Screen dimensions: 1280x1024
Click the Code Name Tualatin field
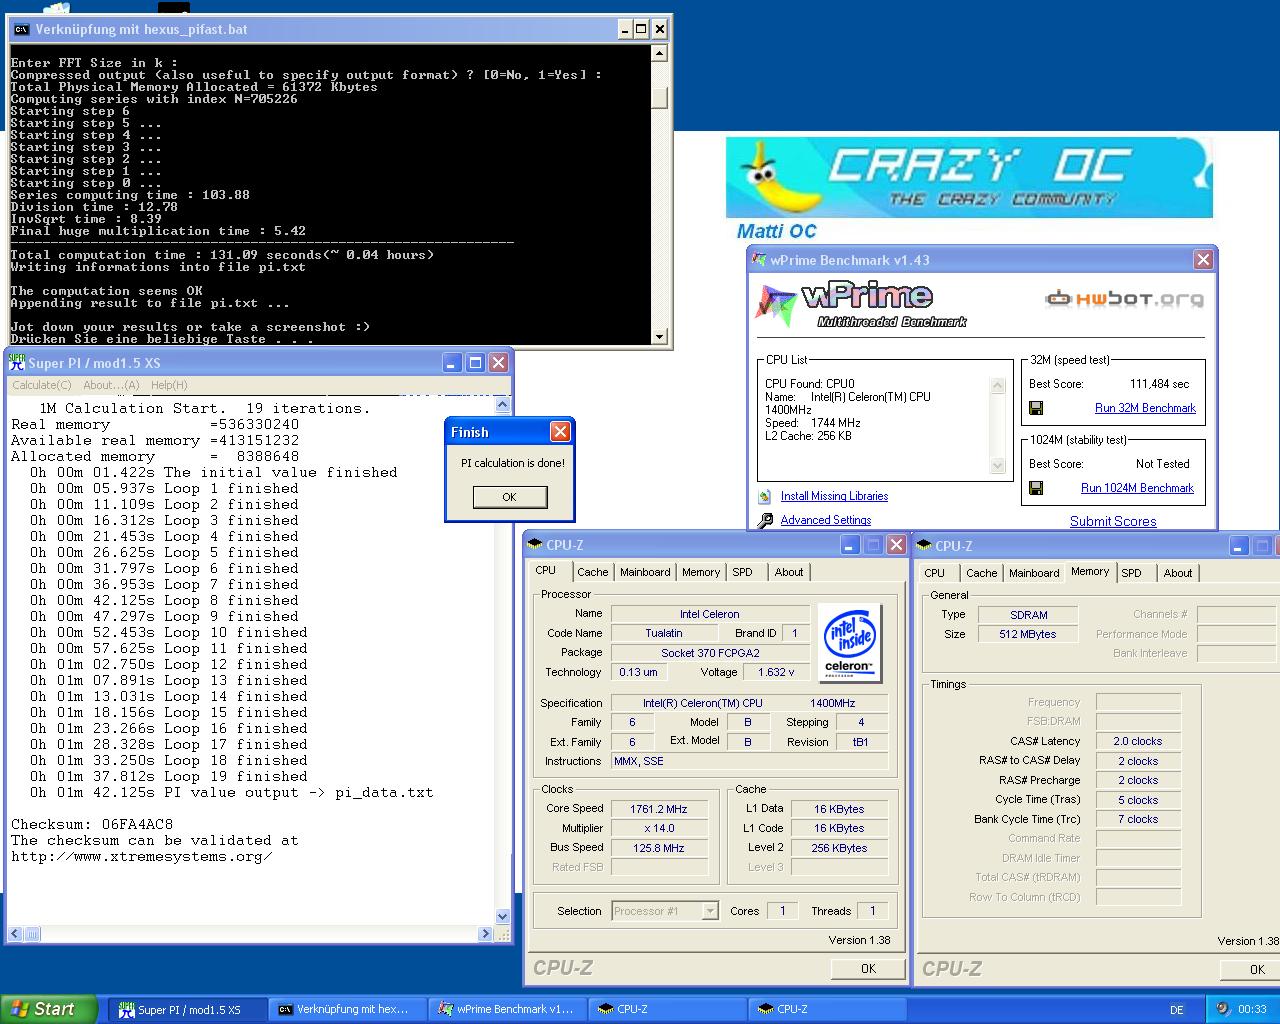pos(663,633)
